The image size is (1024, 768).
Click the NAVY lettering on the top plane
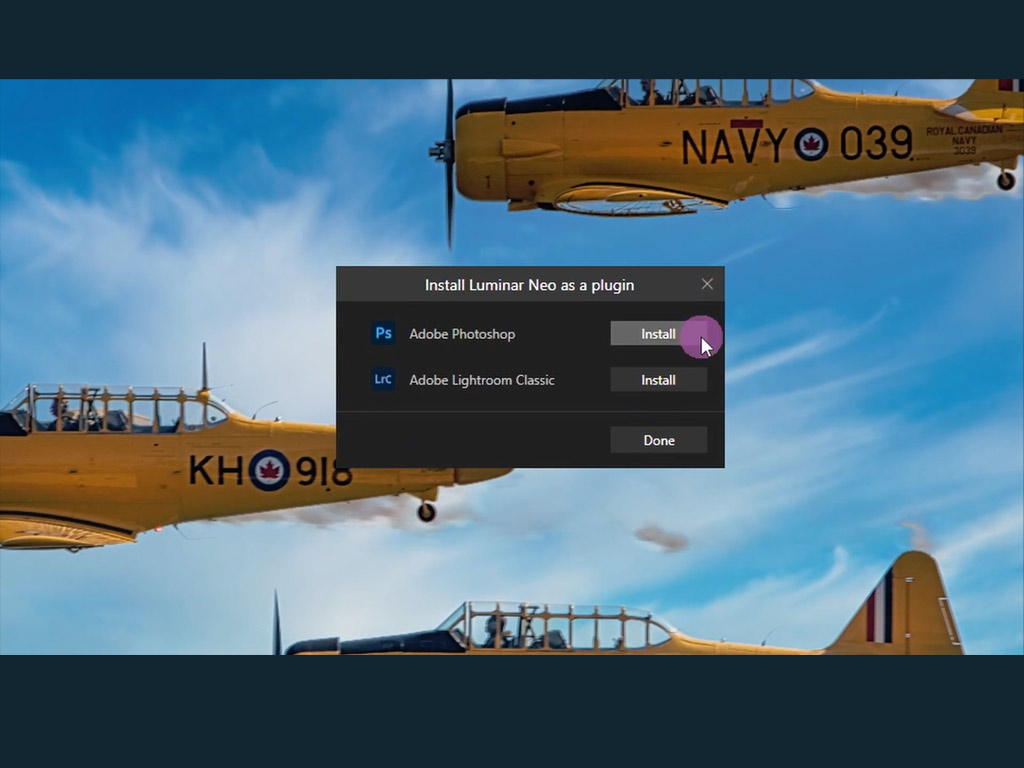pos(733,146)
